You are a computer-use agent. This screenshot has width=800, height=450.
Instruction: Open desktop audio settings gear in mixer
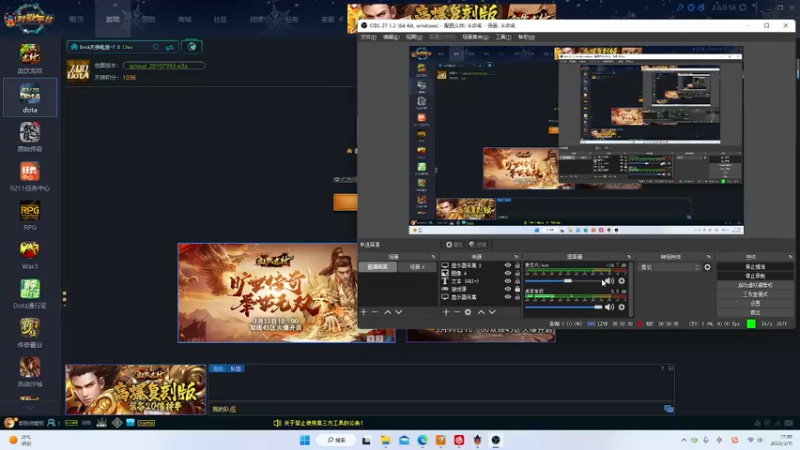pos(621,307)
